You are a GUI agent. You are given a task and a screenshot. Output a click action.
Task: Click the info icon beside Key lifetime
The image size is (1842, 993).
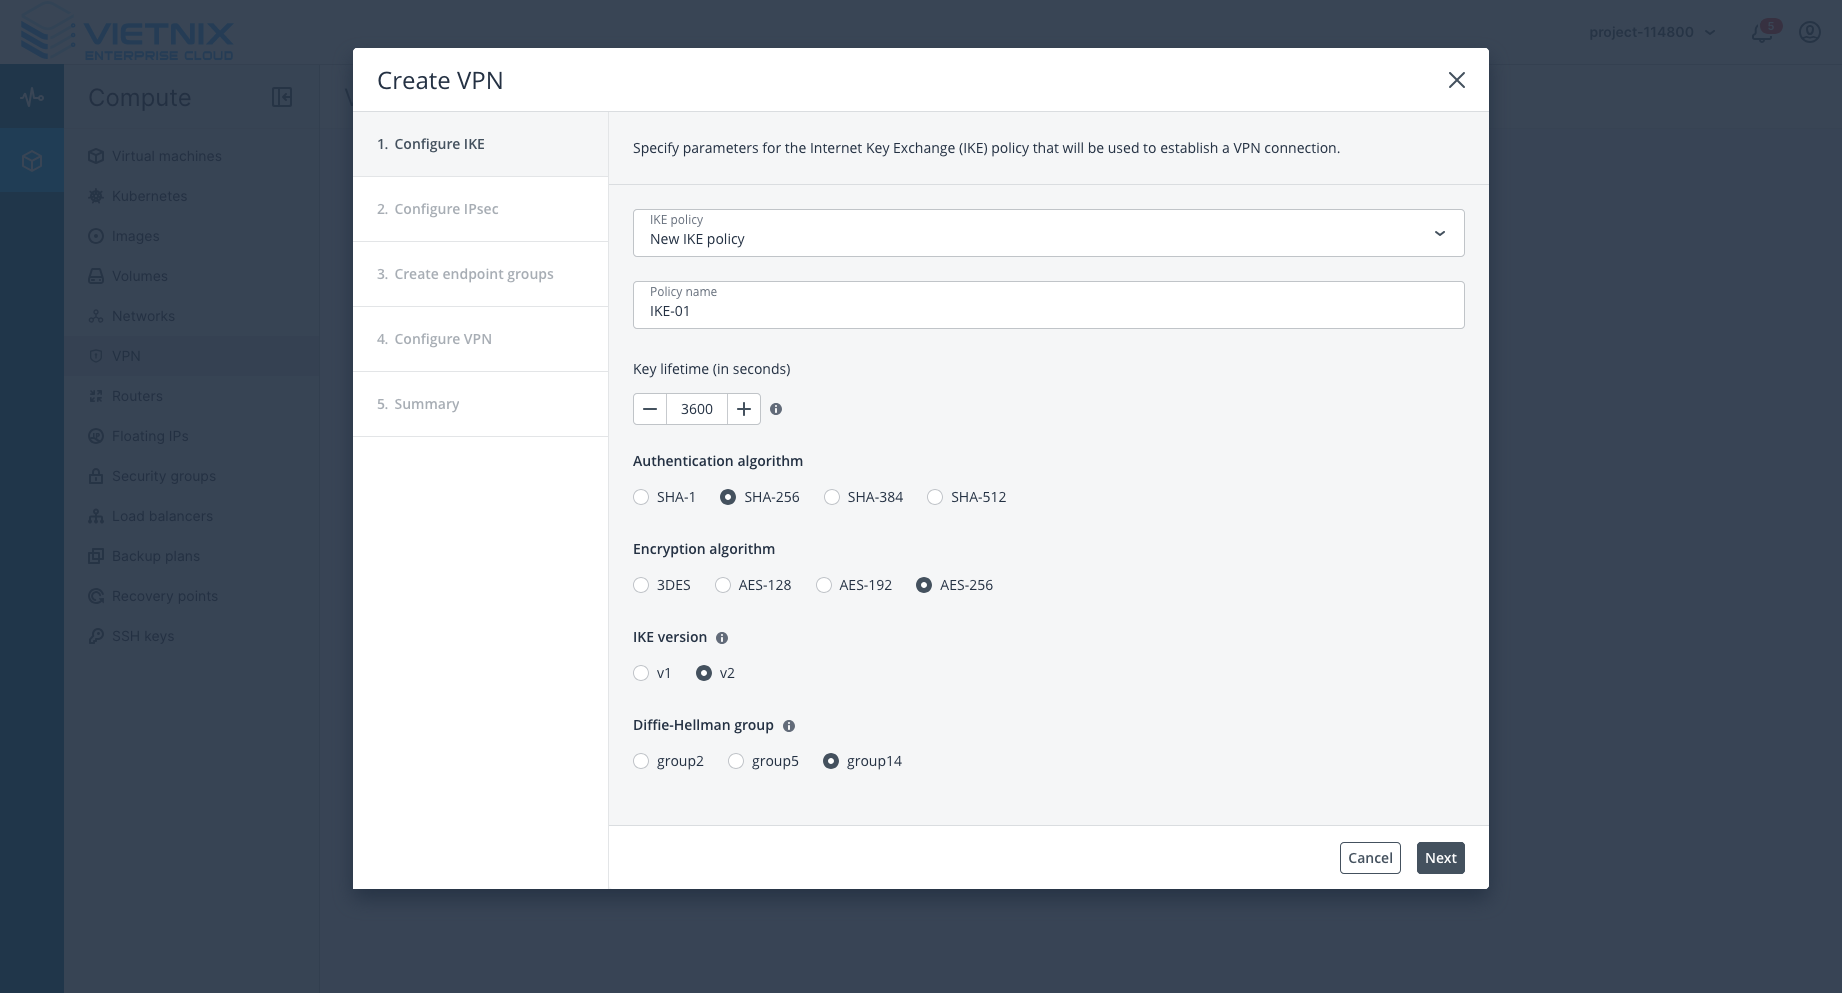point(776,409)
